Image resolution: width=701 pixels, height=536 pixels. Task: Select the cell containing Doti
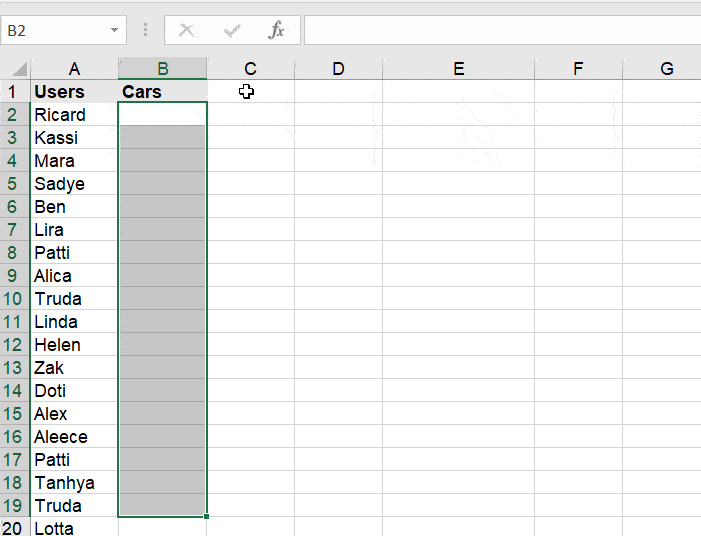pos(74,390)
